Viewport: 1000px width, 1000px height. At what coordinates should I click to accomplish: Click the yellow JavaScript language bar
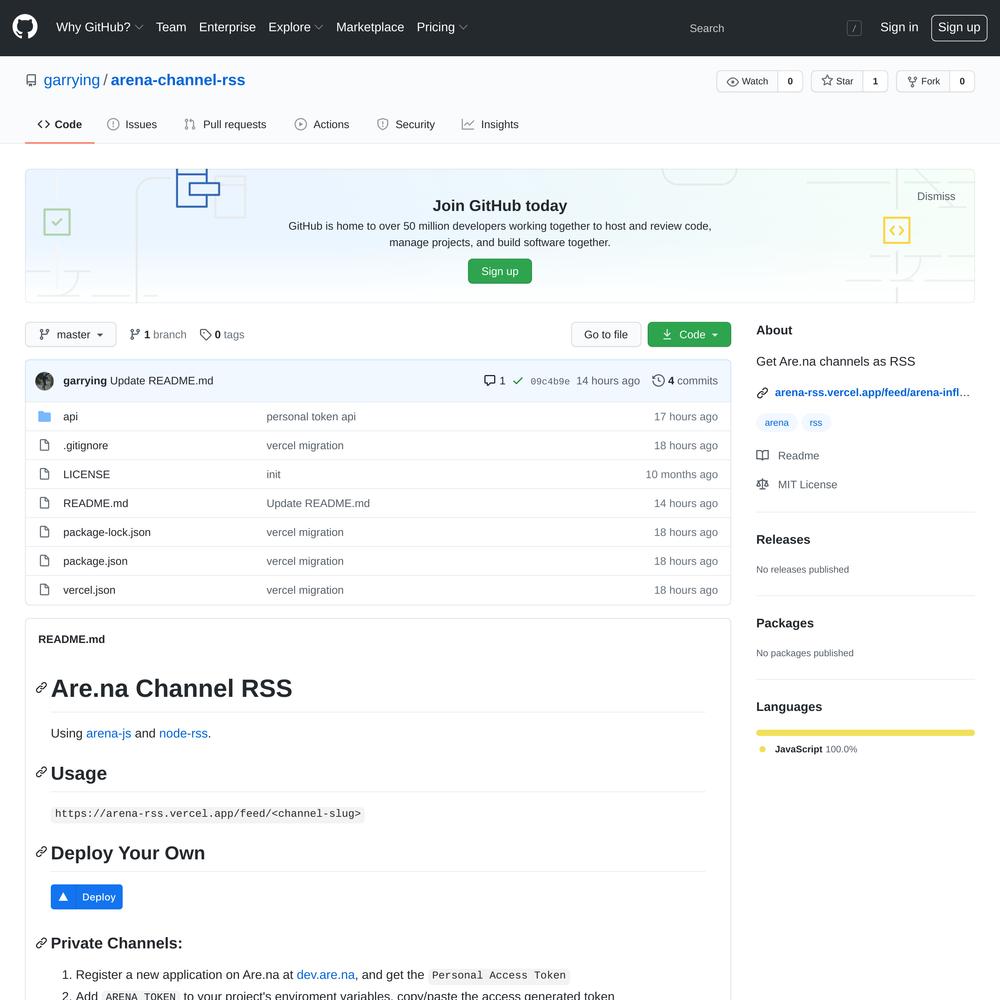pos(865,733)
